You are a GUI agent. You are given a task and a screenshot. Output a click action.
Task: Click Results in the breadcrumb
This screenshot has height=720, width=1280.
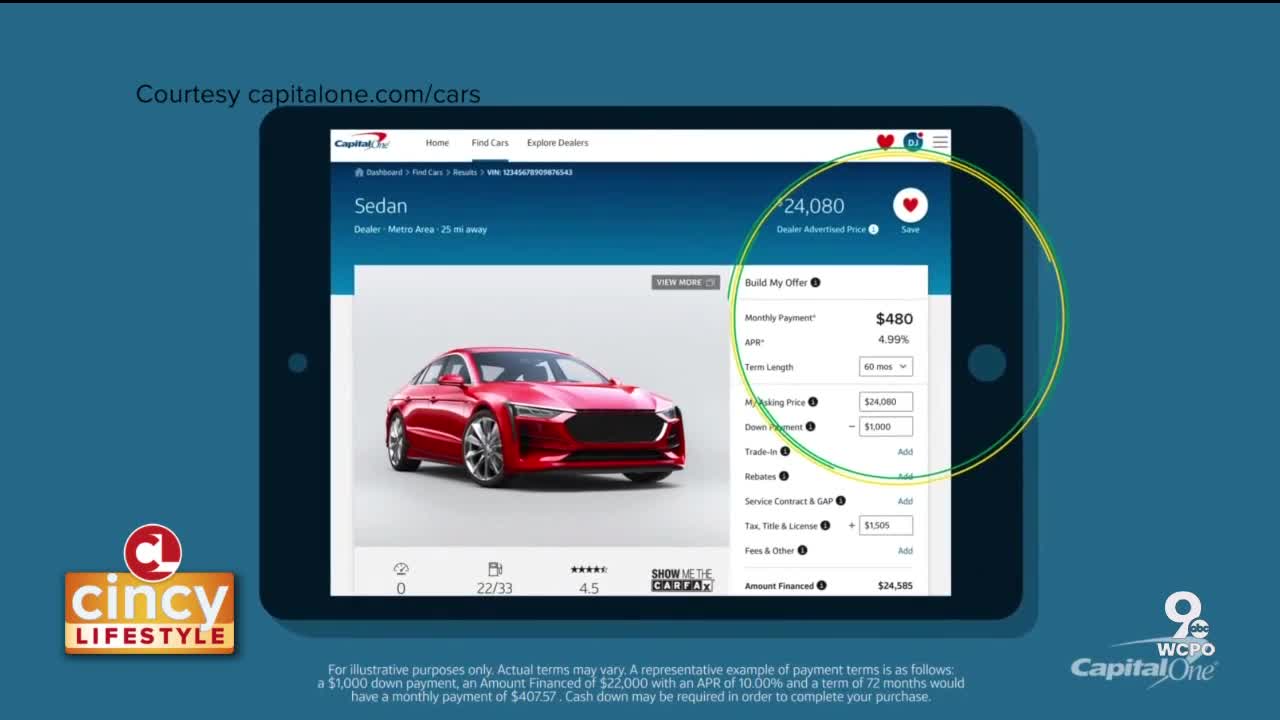tap(465, 172)
